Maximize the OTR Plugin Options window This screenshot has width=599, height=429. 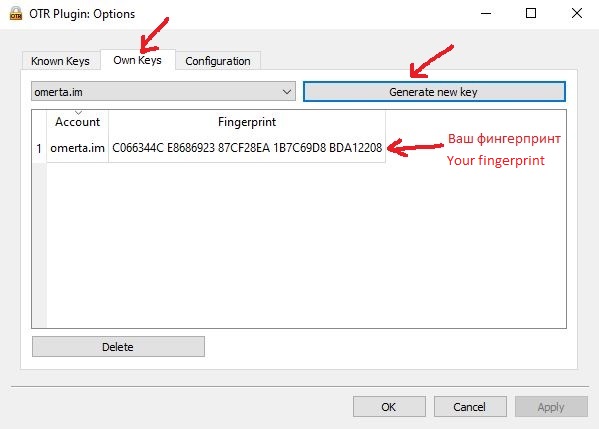click(x=531, y=13)
